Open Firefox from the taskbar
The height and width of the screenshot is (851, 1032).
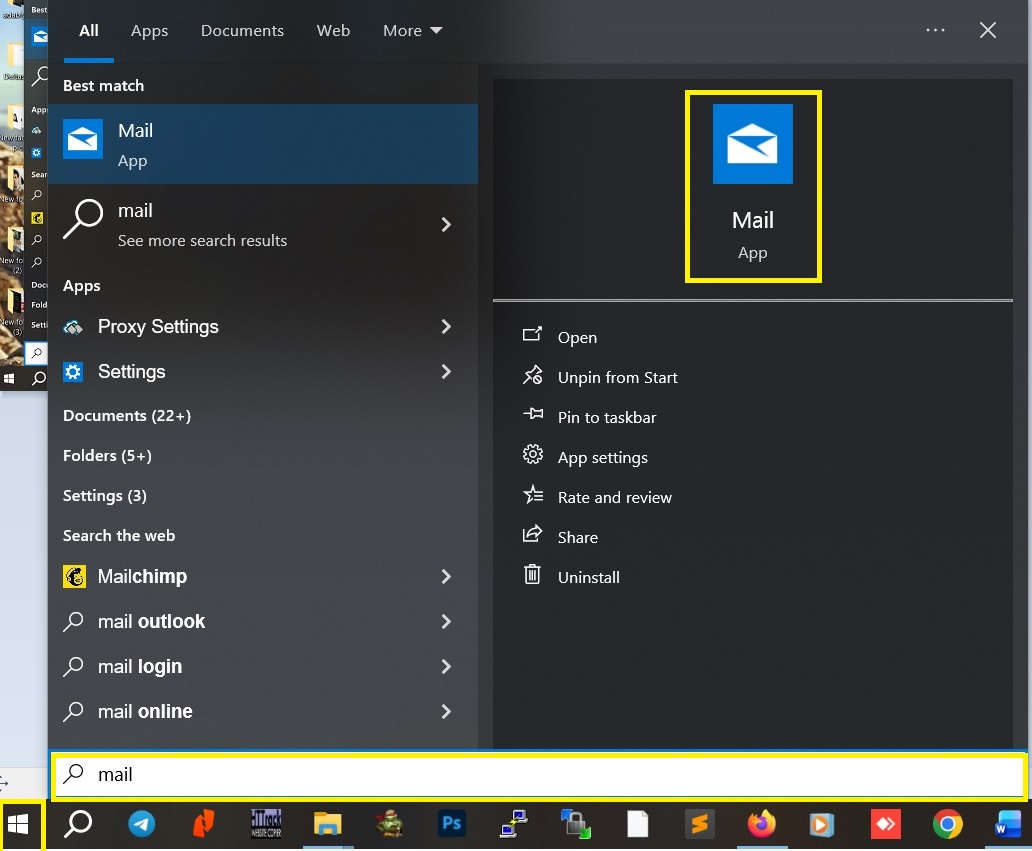[x=761, y=823]
